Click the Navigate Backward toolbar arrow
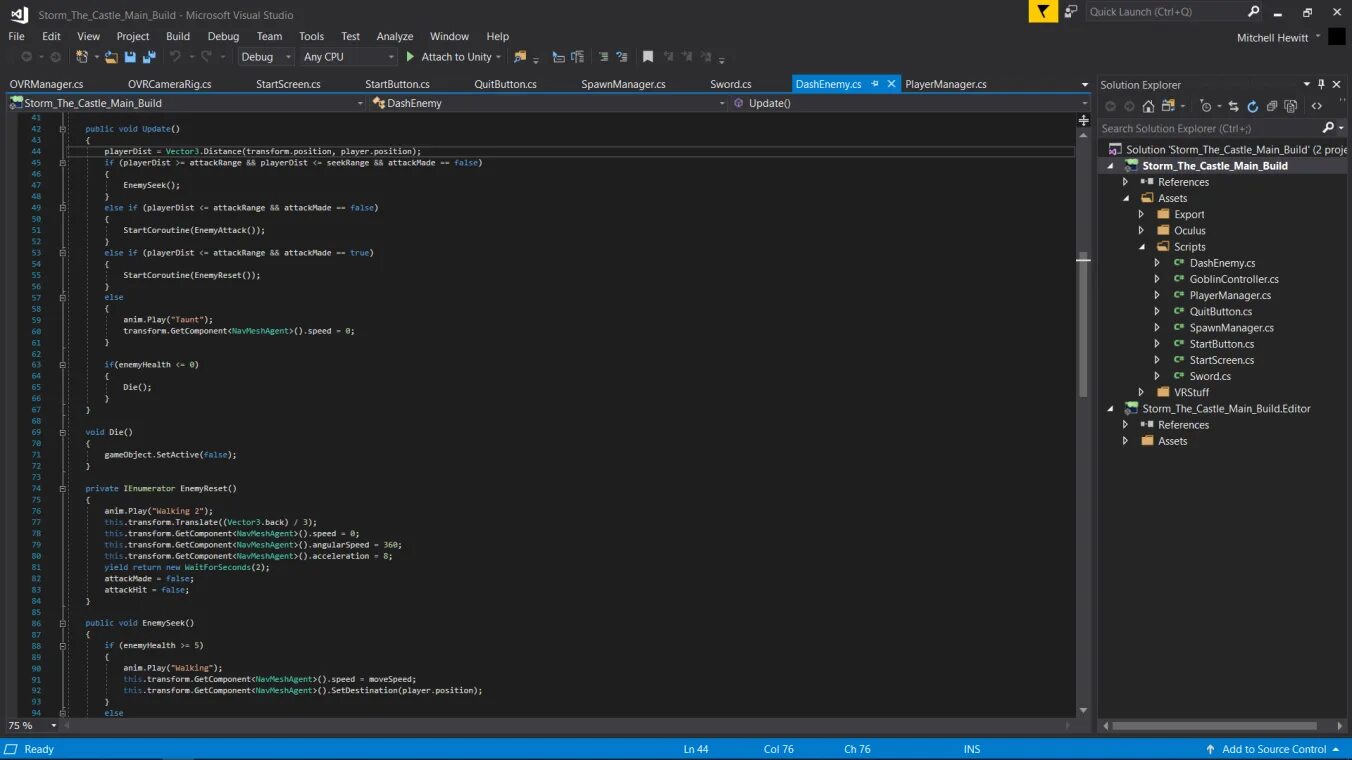Viewport: 1352px width, 760px height. (27, 57)
